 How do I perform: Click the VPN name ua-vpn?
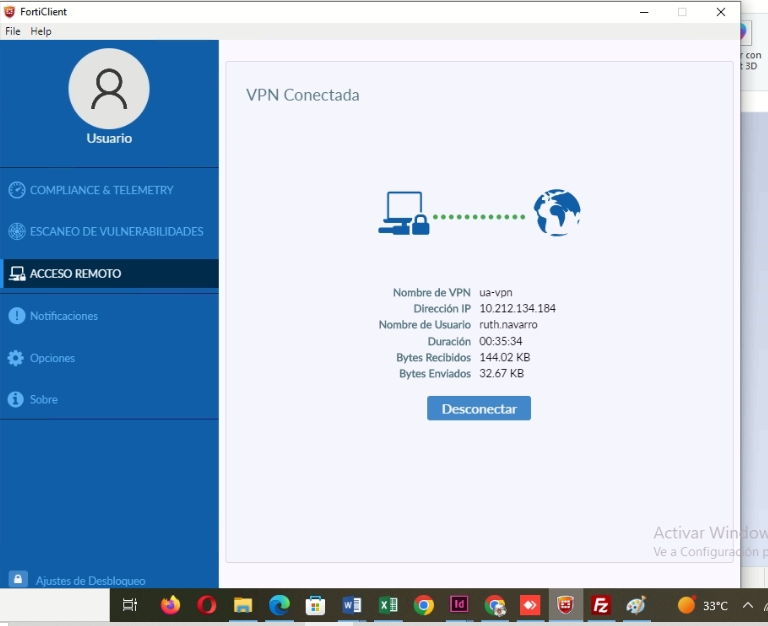click(496, 292)
